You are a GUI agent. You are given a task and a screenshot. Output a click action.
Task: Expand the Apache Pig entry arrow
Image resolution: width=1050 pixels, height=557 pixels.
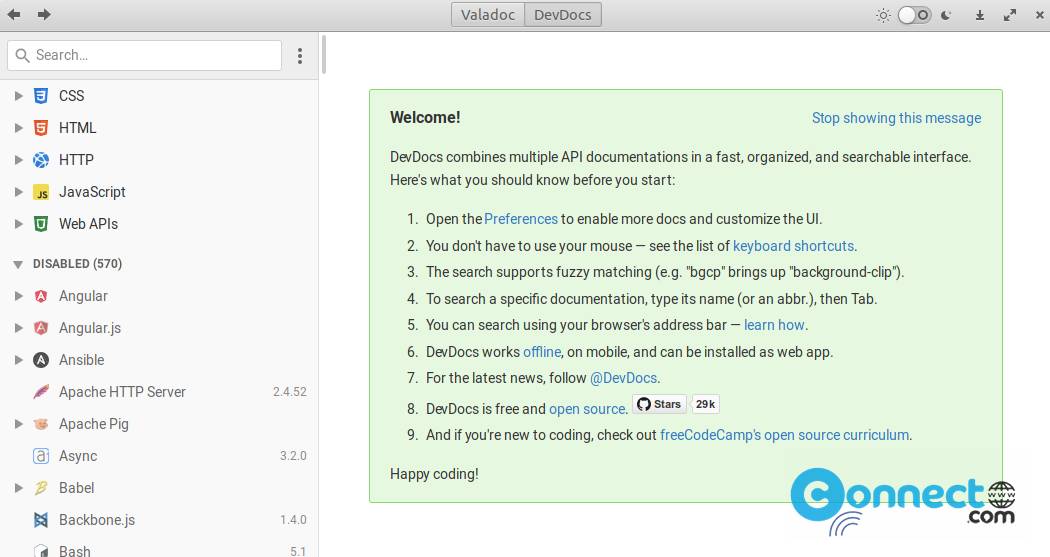19,424
